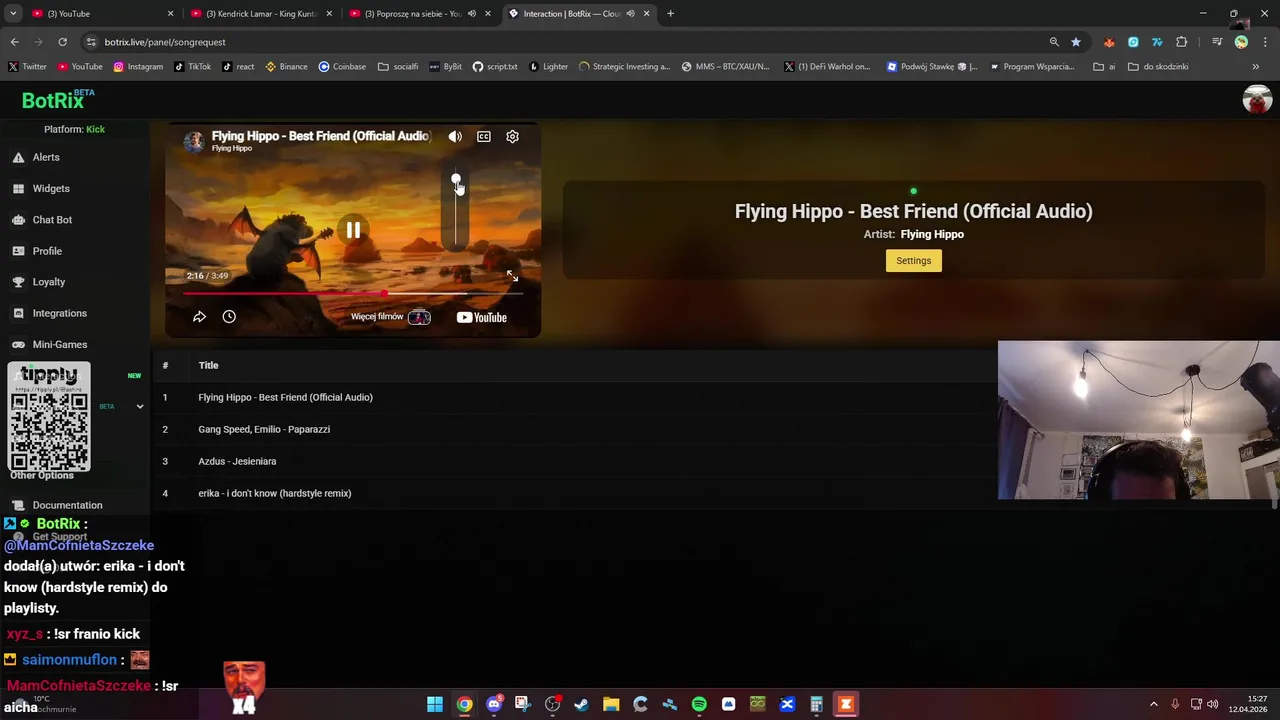Select the queue row erika - i don't know

(575, 493)
